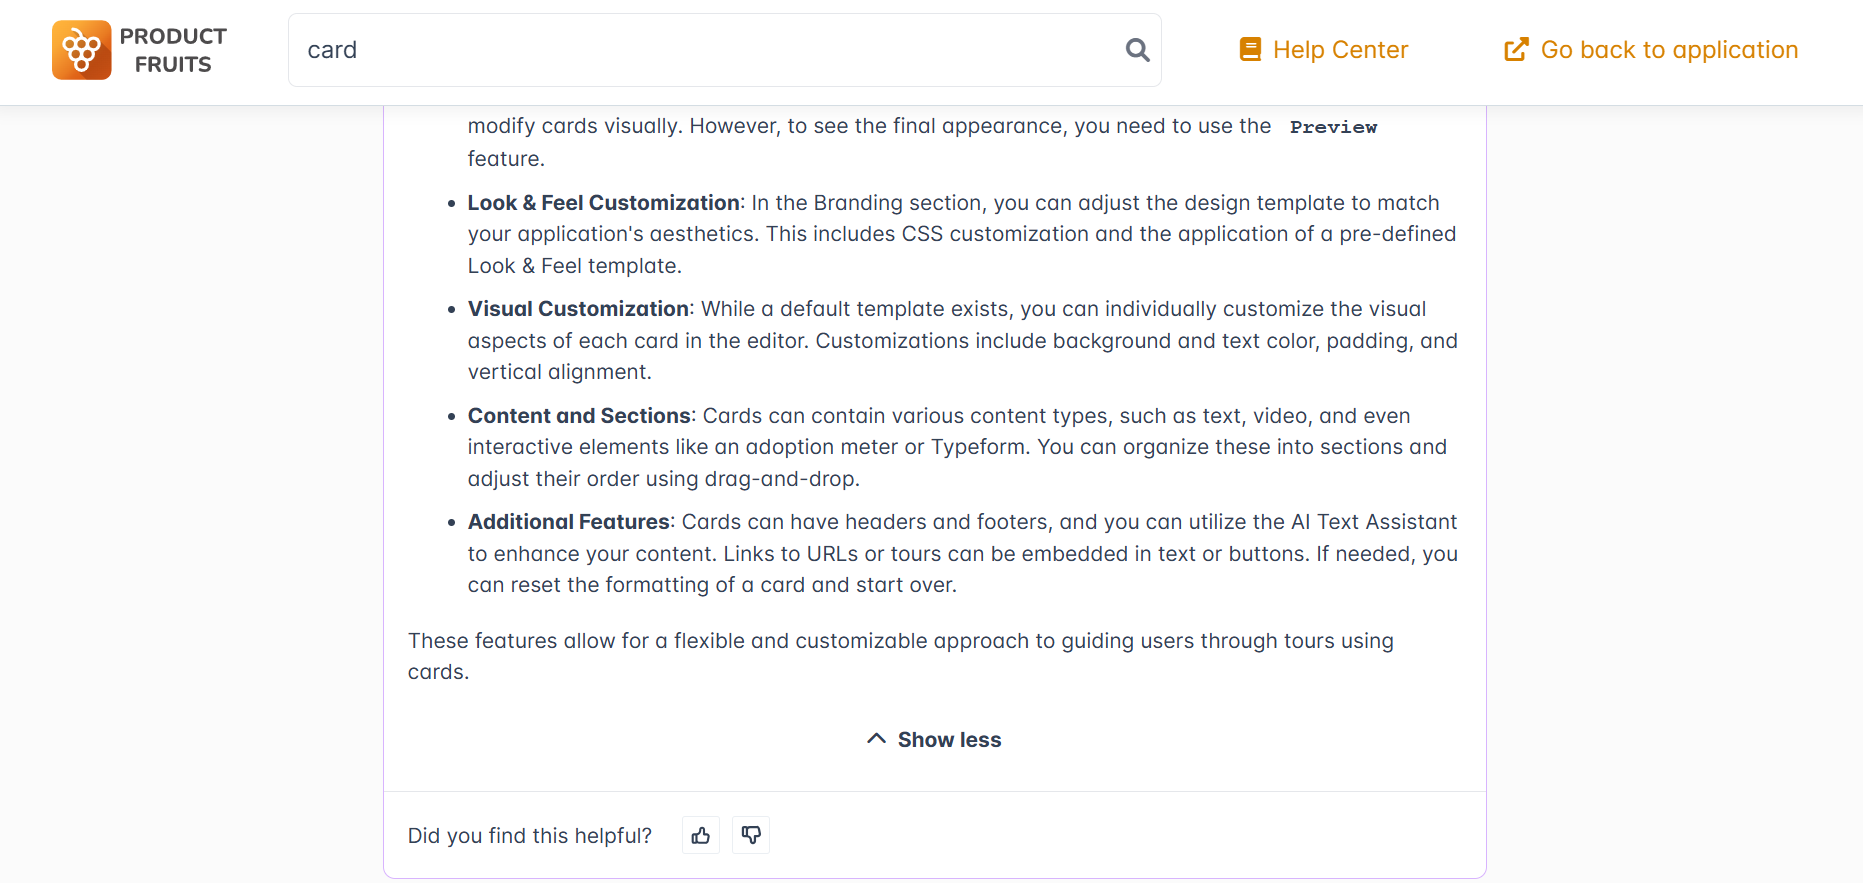Image resolution: width=1863 pixels, height=883 pixels.
Task: Click the Look & Feel Customization heading
Action: point(604,203)
